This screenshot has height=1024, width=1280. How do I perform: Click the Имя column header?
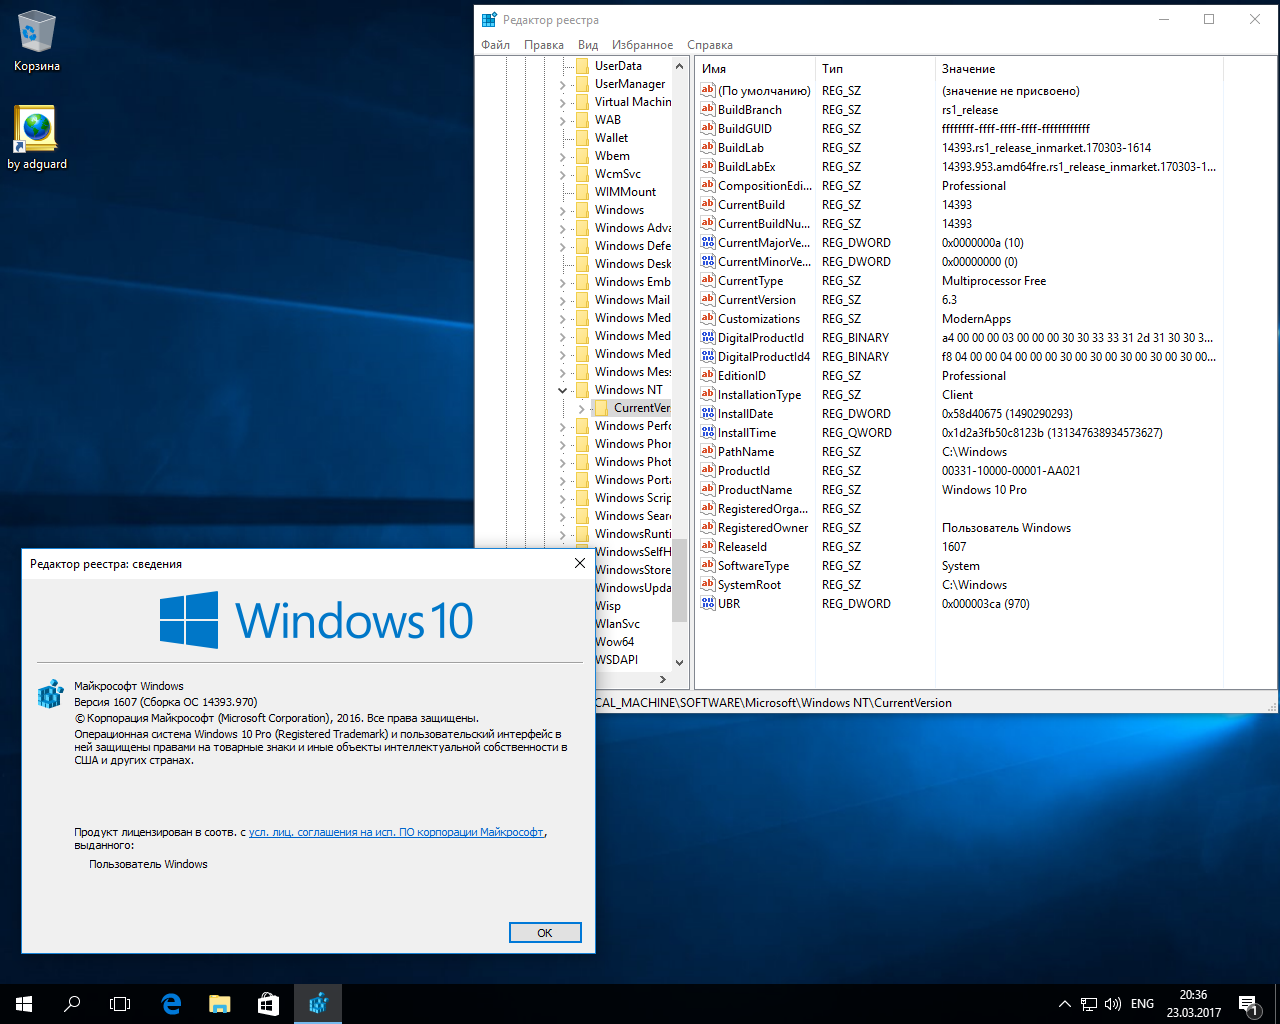(x=755, y=69)
